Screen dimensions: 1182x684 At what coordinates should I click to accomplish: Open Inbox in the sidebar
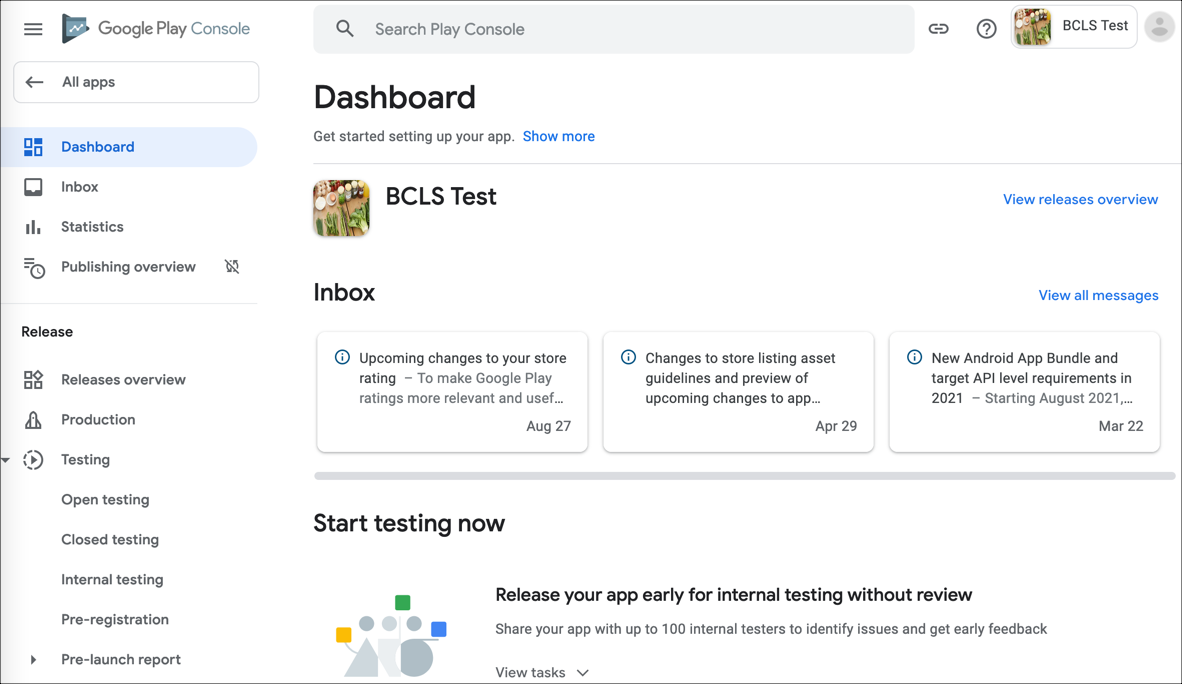(x=79, y=187)
